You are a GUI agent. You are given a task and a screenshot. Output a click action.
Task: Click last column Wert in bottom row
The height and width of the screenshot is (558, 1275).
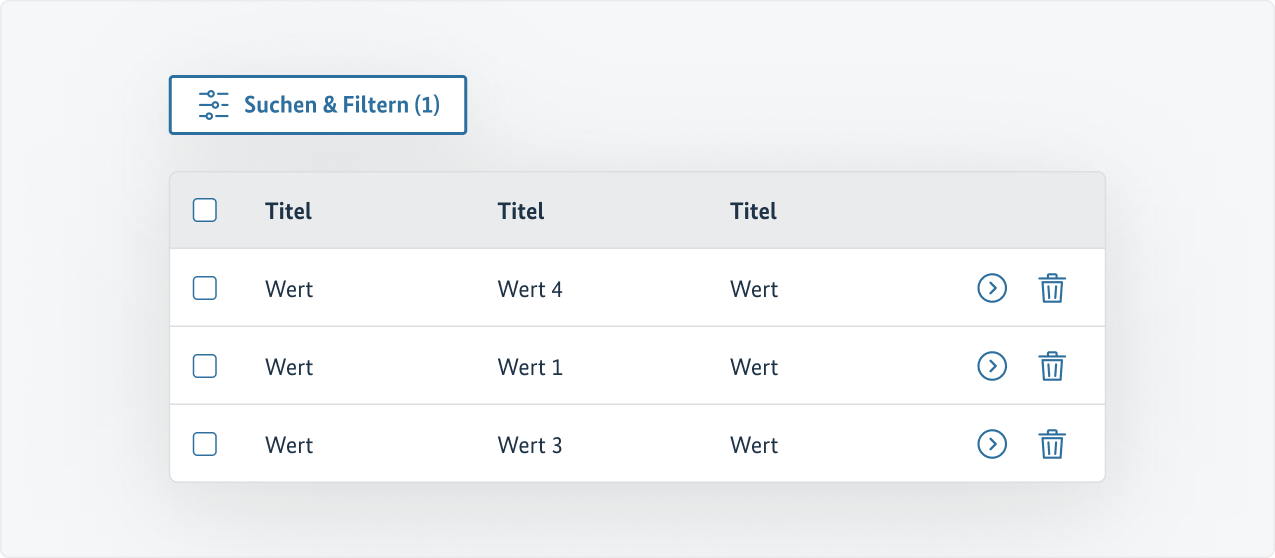click(x=754, y=445)
